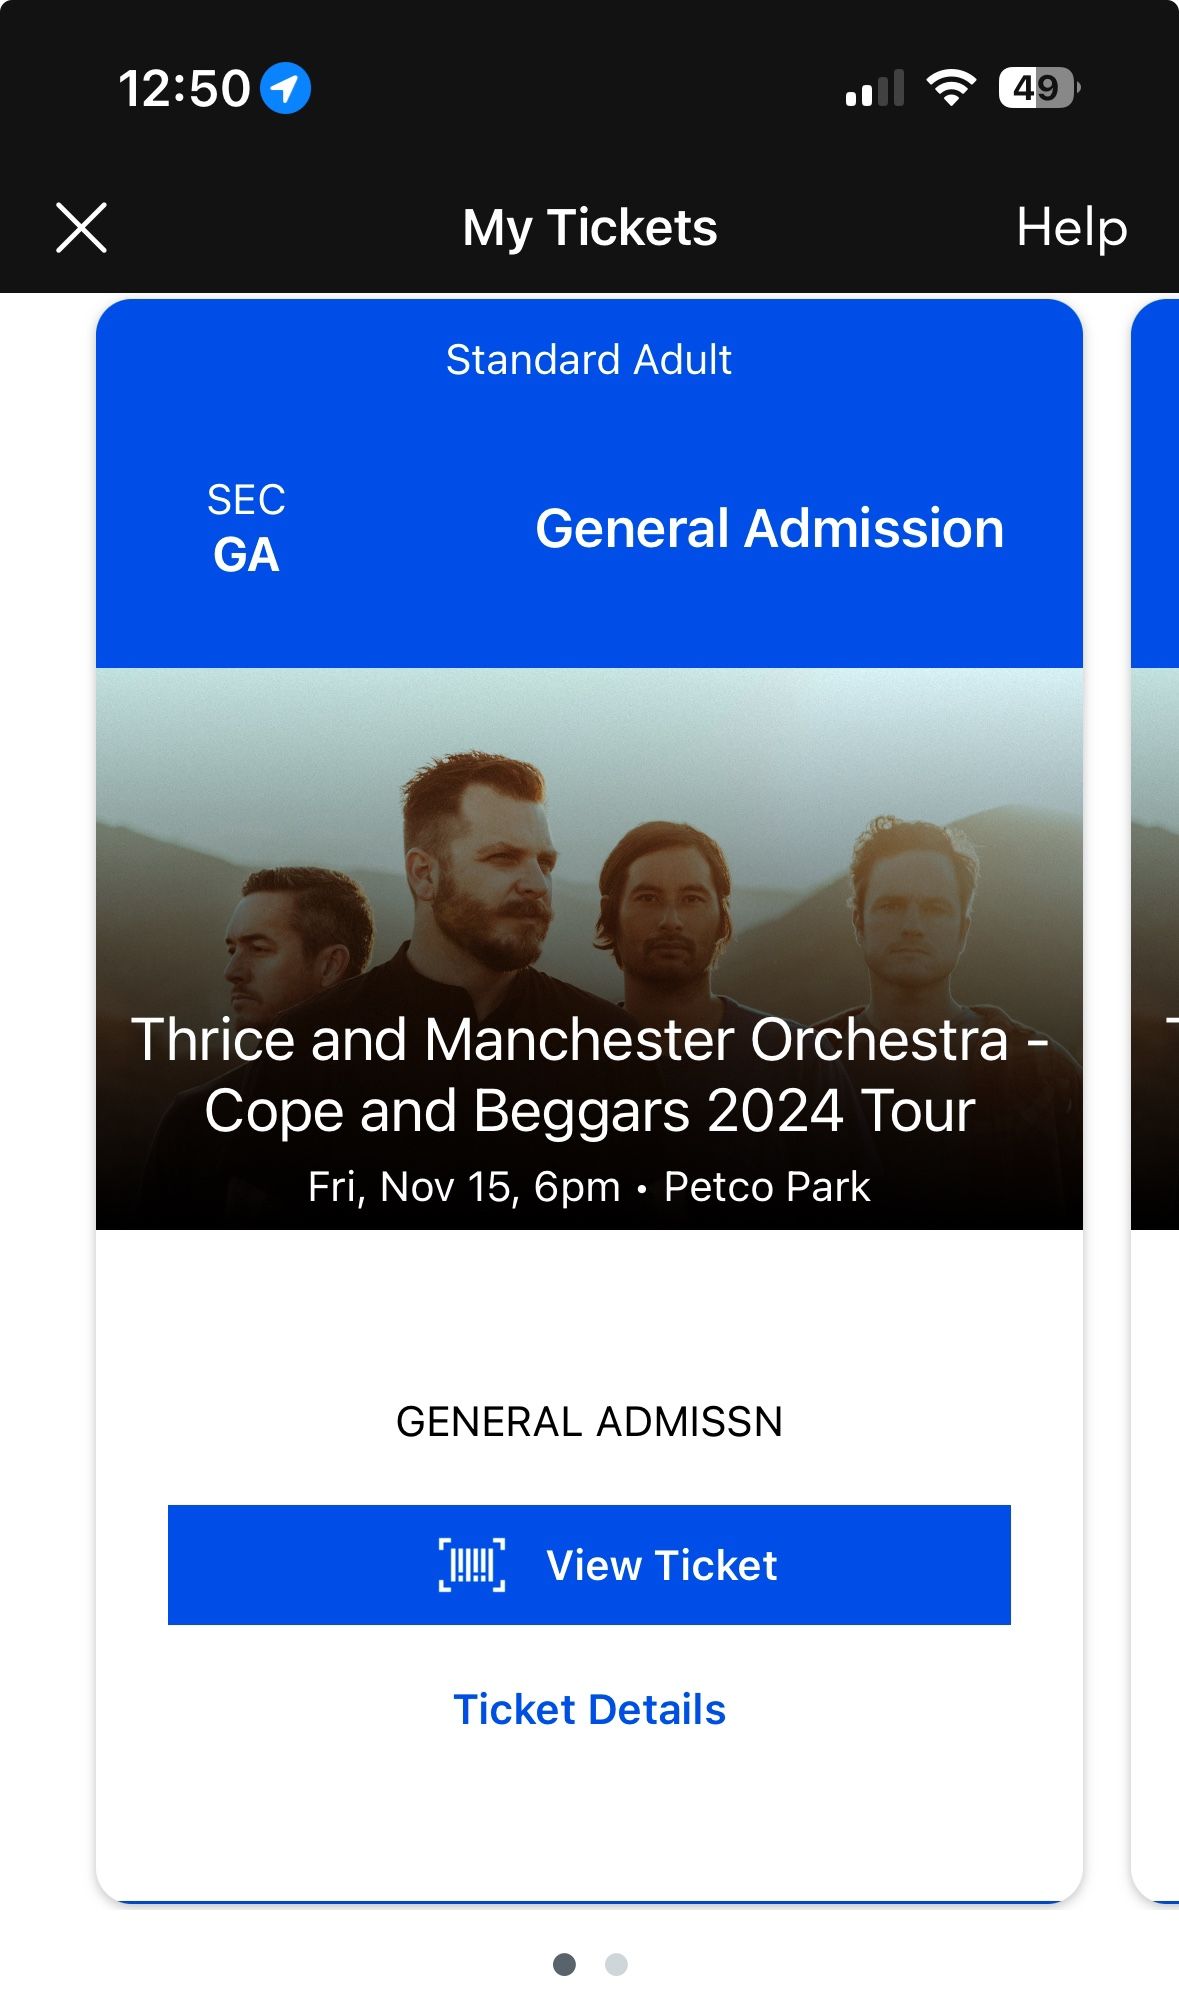Tap the Fri, Nov 15 Petco Park date line

coord(589,1187)
